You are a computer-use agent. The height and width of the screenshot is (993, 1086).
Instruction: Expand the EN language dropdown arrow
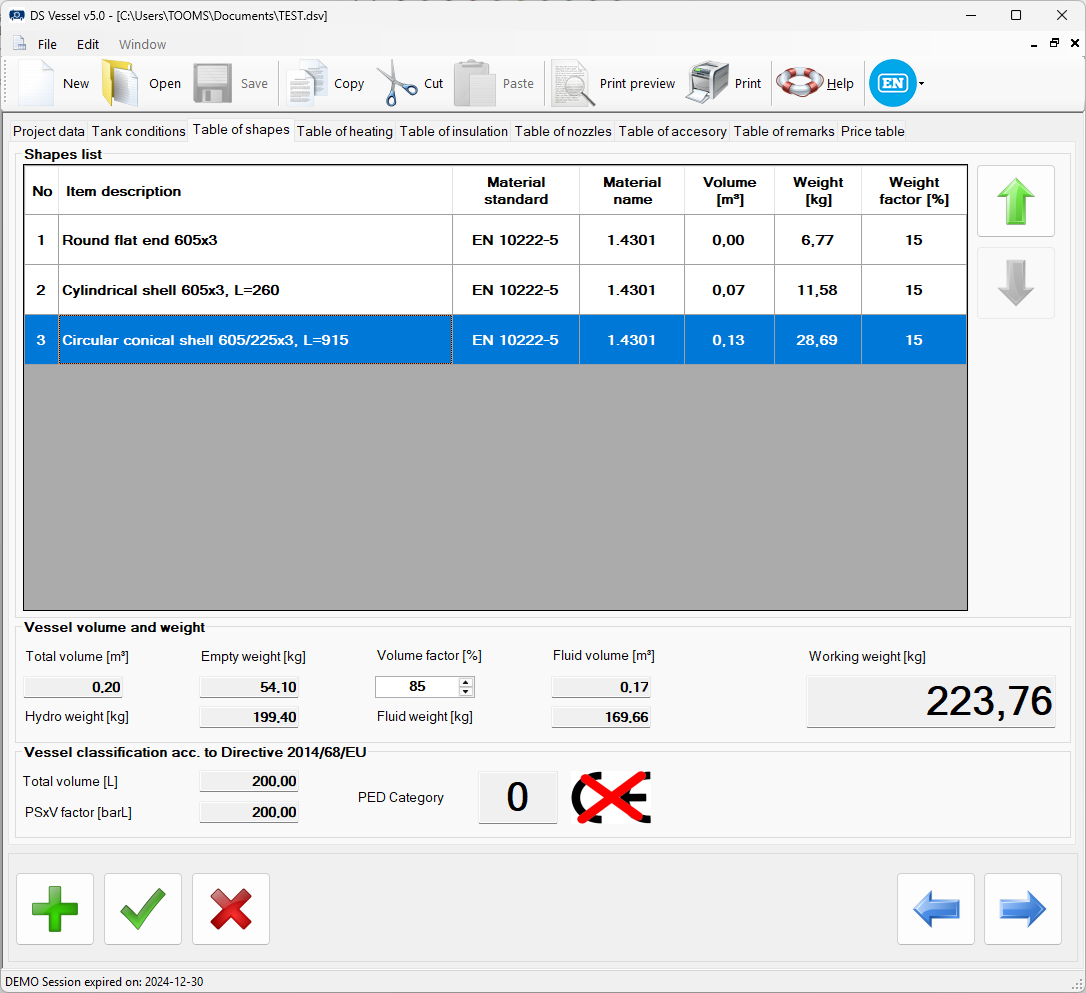click(921, 84)
